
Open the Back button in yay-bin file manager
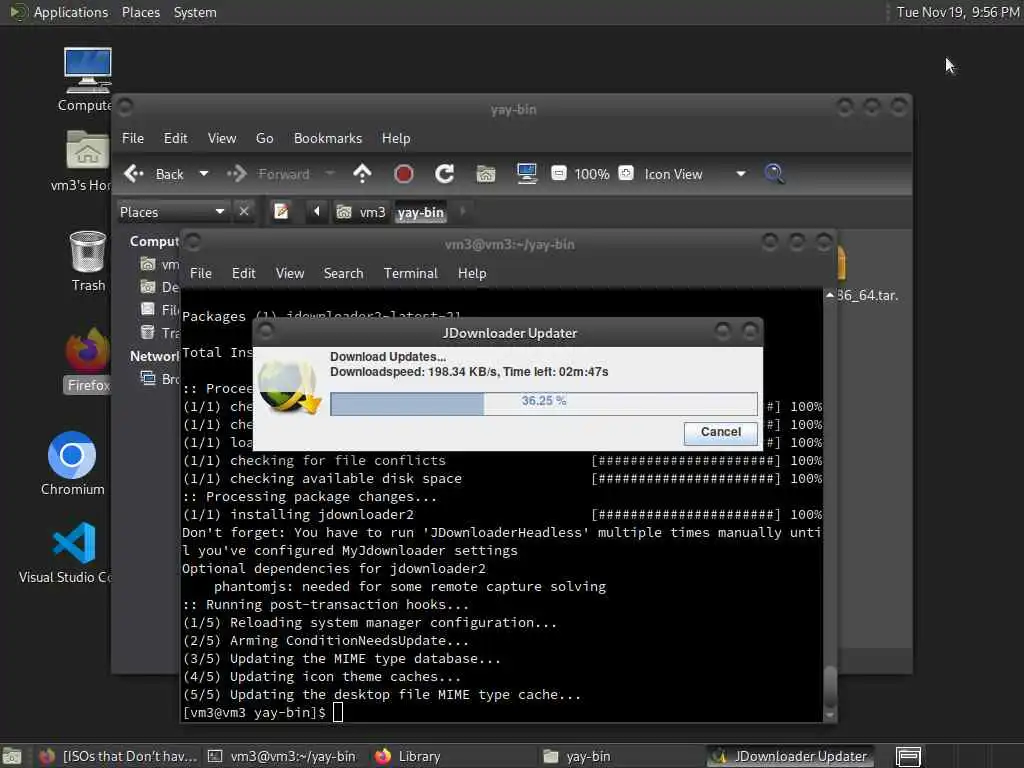[x=154, y=174]
